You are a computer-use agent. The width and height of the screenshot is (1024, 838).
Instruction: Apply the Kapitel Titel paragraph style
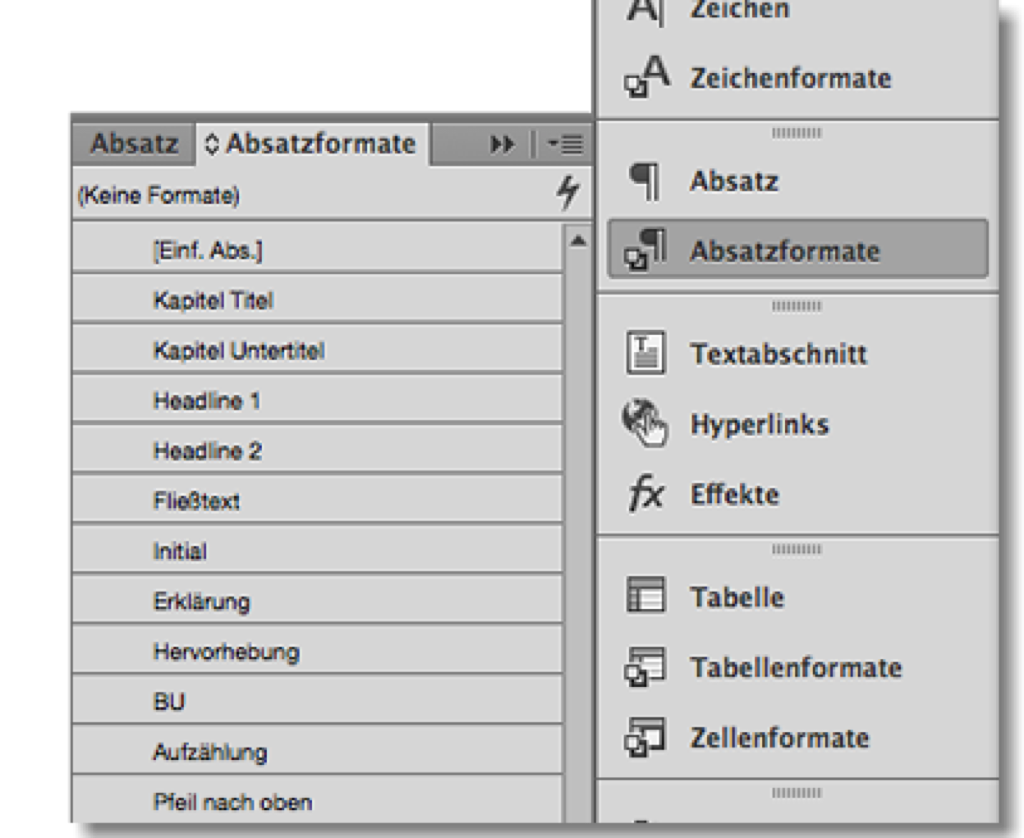tap(213, 300)
